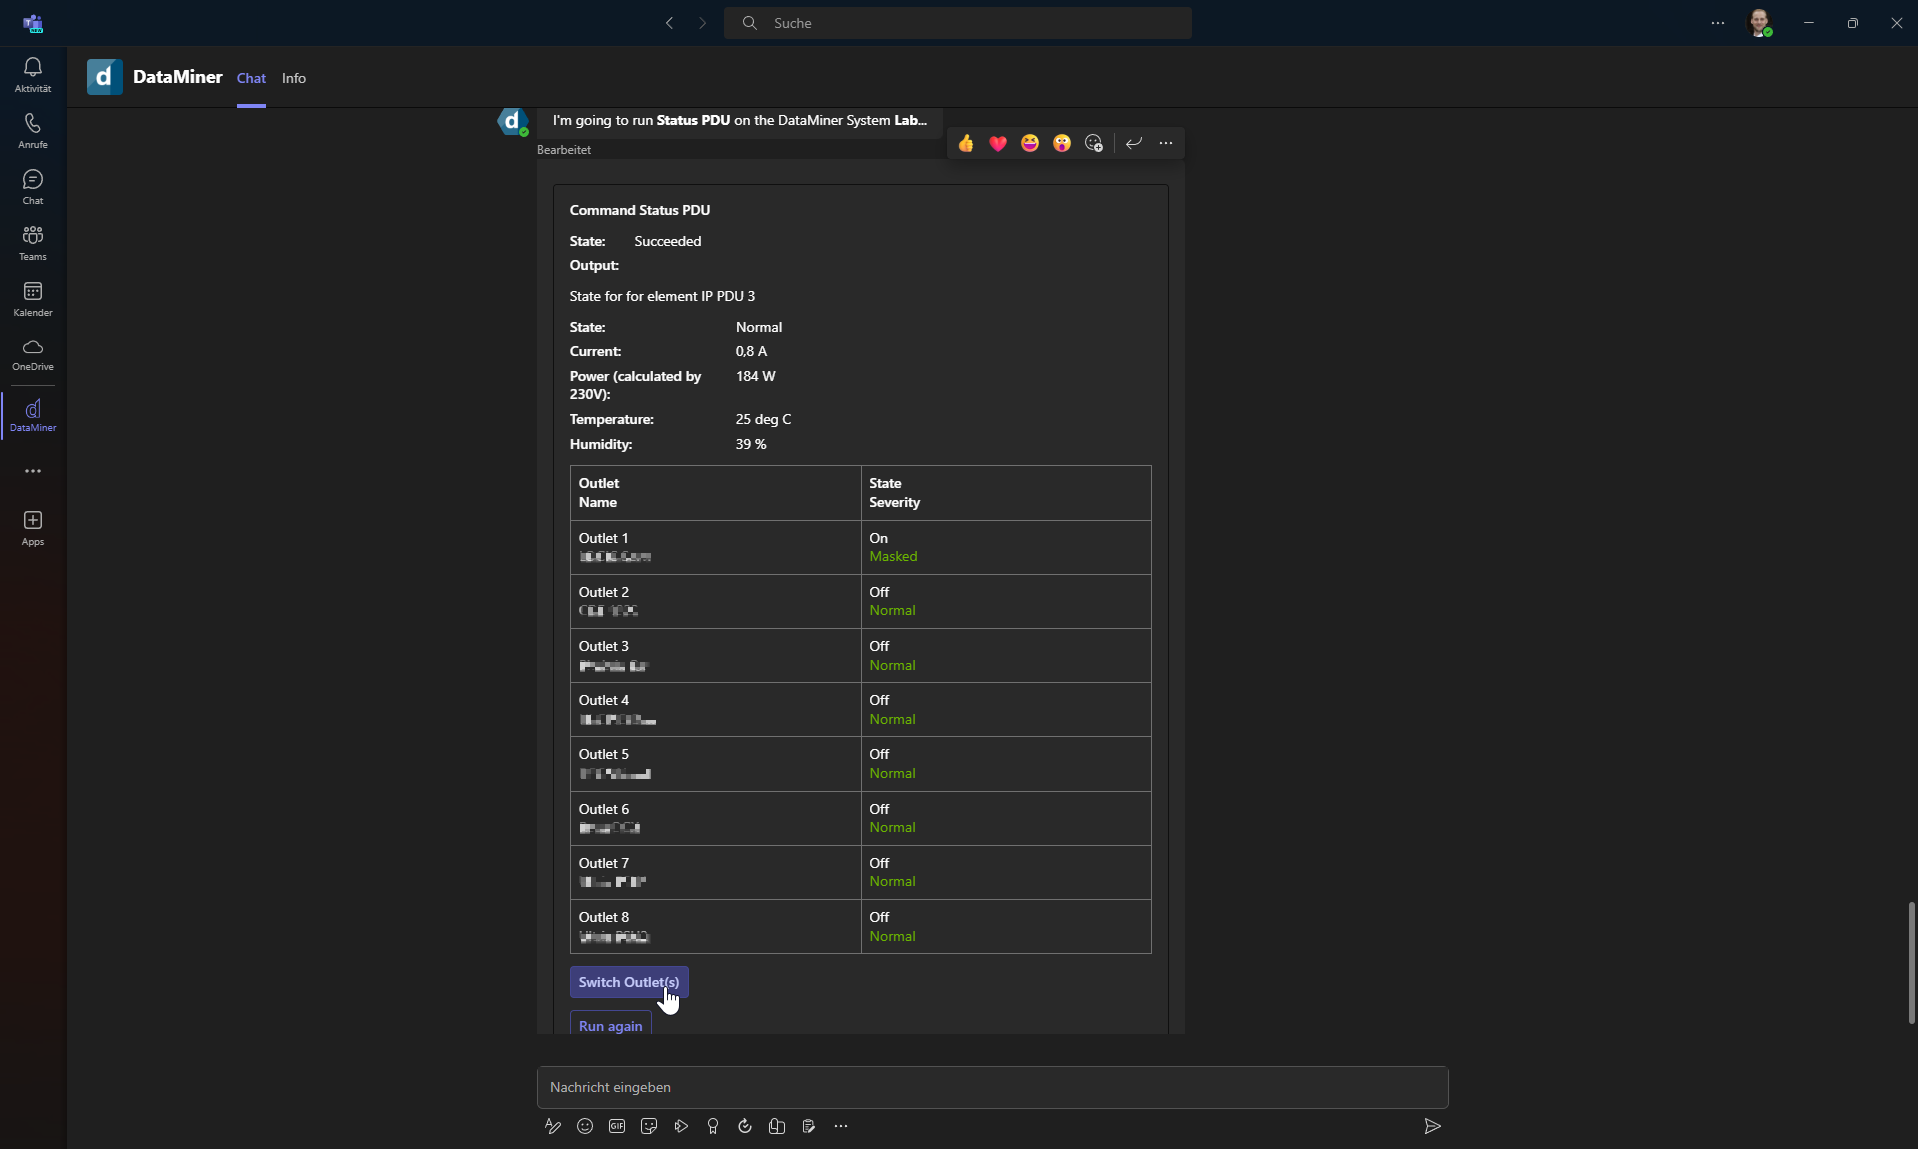Insert a GIF from compose toolbar
Viewport: 1918px width, 1149px height.
click(617, 1126)
